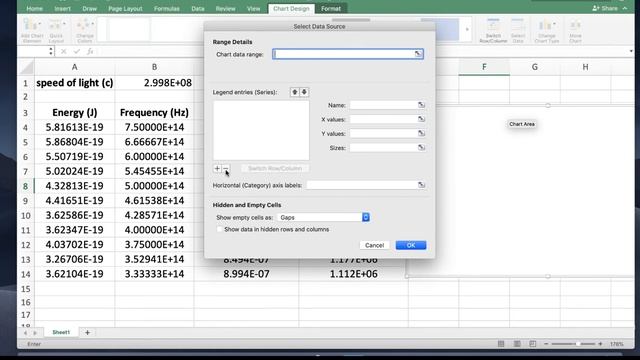The image size is (640, 360).
Task: Switch to Page Break Preview in status bar
Action: click(x=533, y=344)
